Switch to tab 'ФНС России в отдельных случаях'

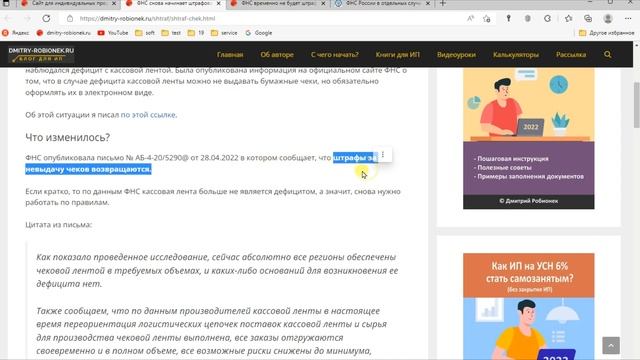[383, 3]
